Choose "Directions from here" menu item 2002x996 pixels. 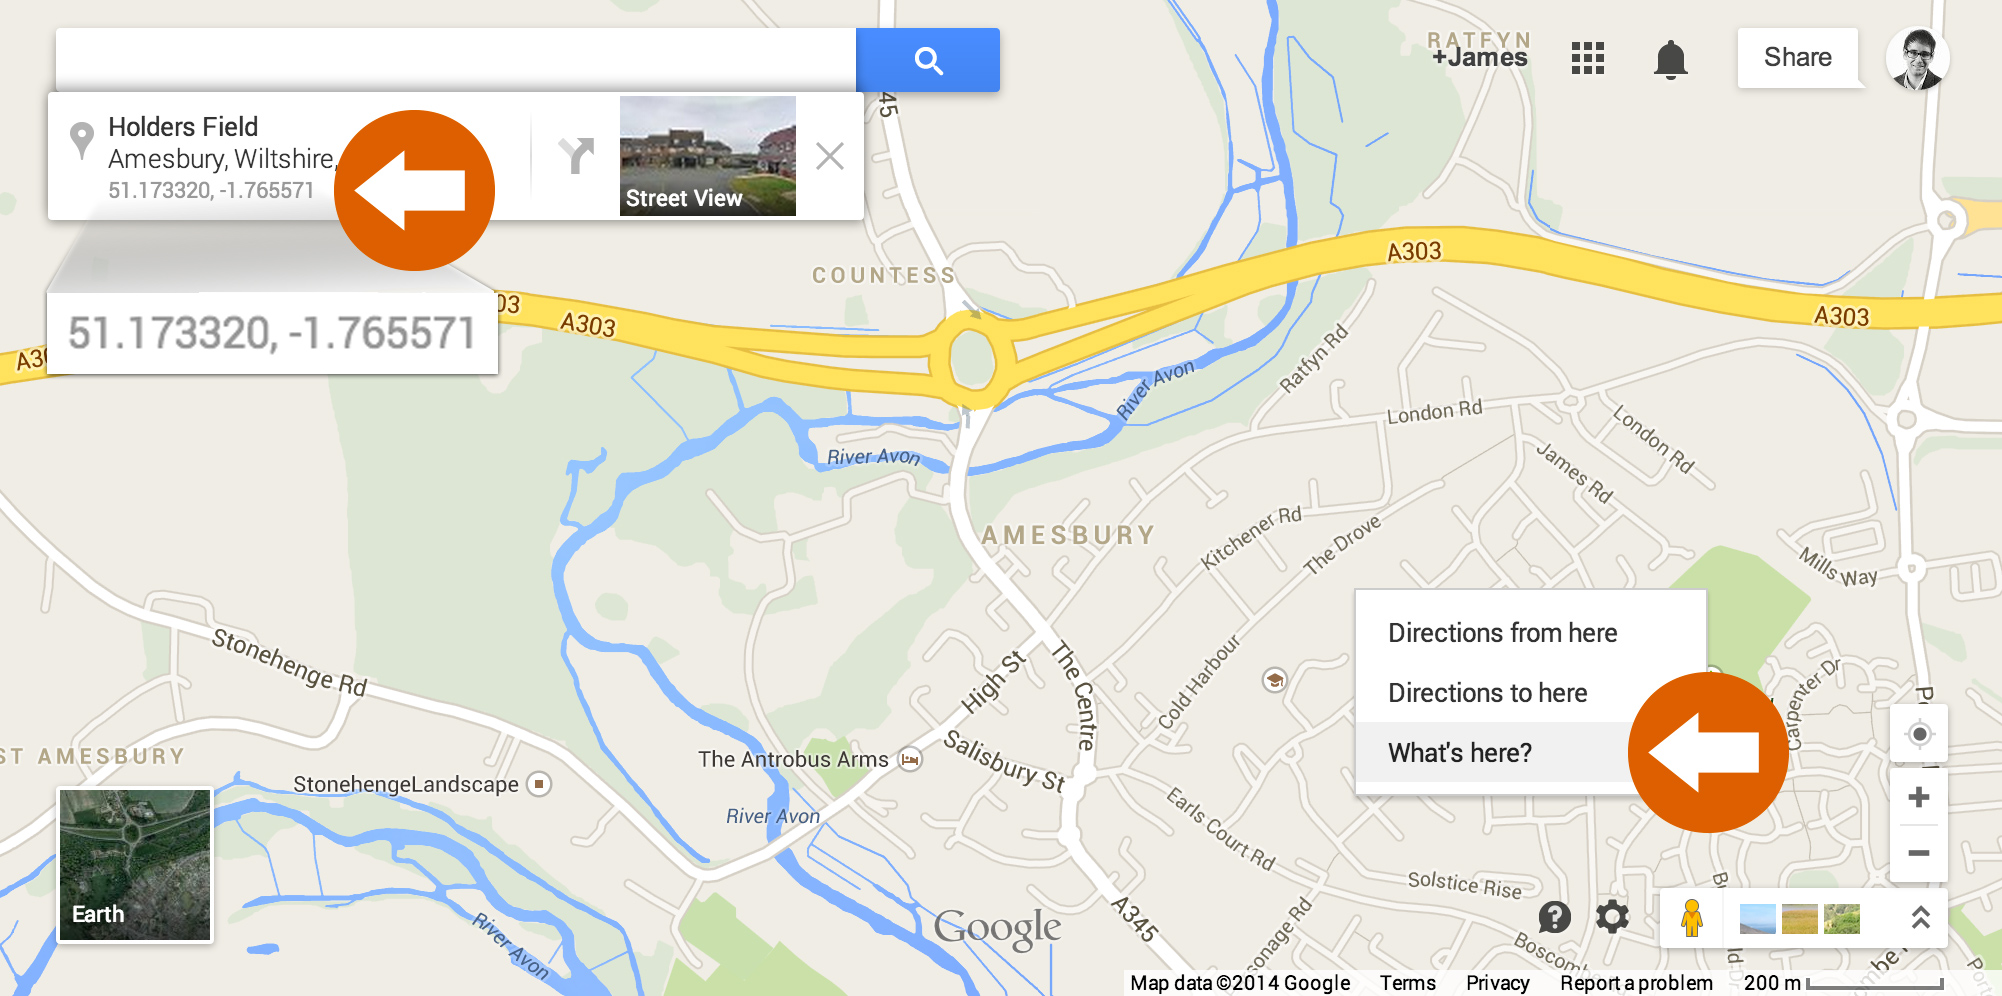click(x=1502, y=633)
